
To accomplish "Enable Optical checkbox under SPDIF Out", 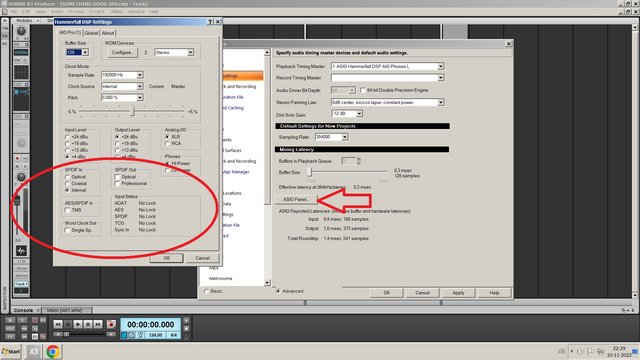I will point(117,177).
